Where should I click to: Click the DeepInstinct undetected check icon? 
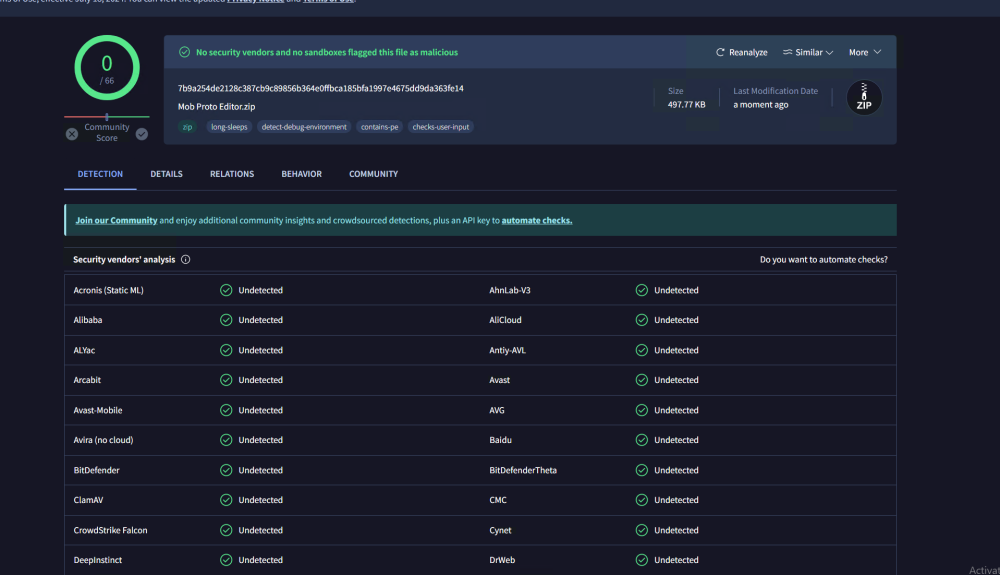[x=226, y=560]
